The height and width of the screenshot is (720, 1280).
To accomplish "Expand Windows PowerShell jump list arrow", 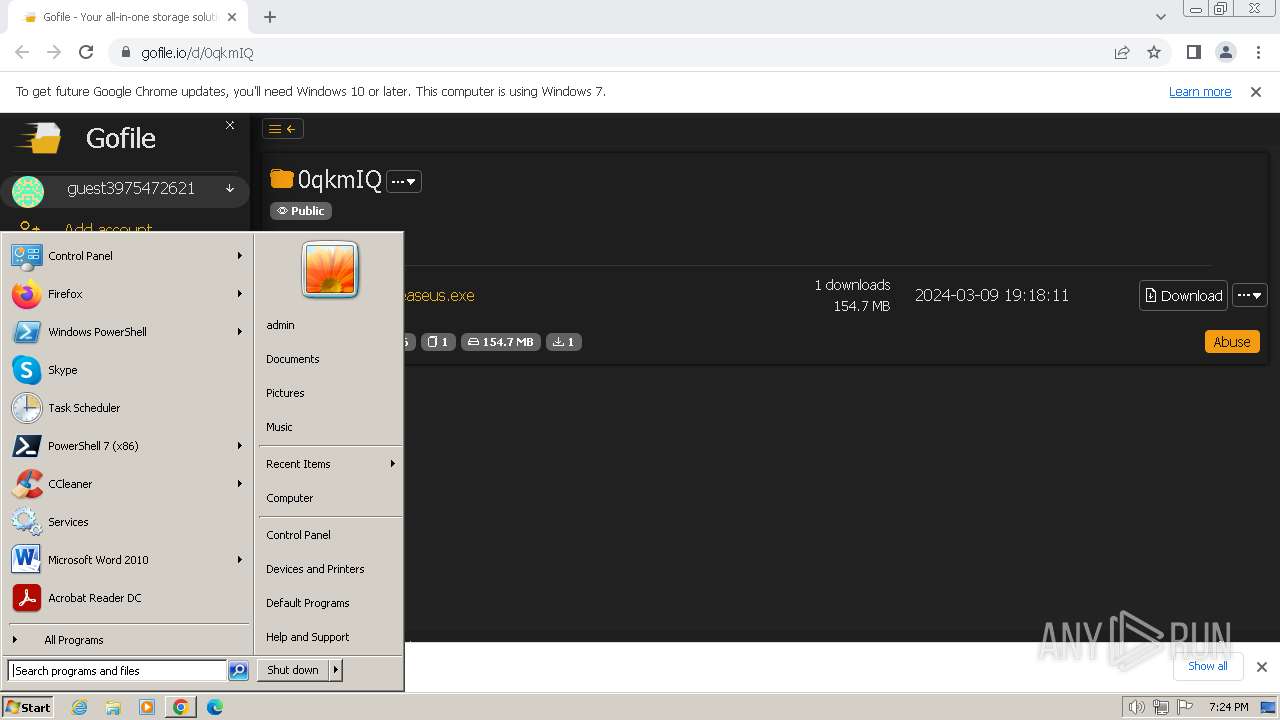I will tap(240, 332).
